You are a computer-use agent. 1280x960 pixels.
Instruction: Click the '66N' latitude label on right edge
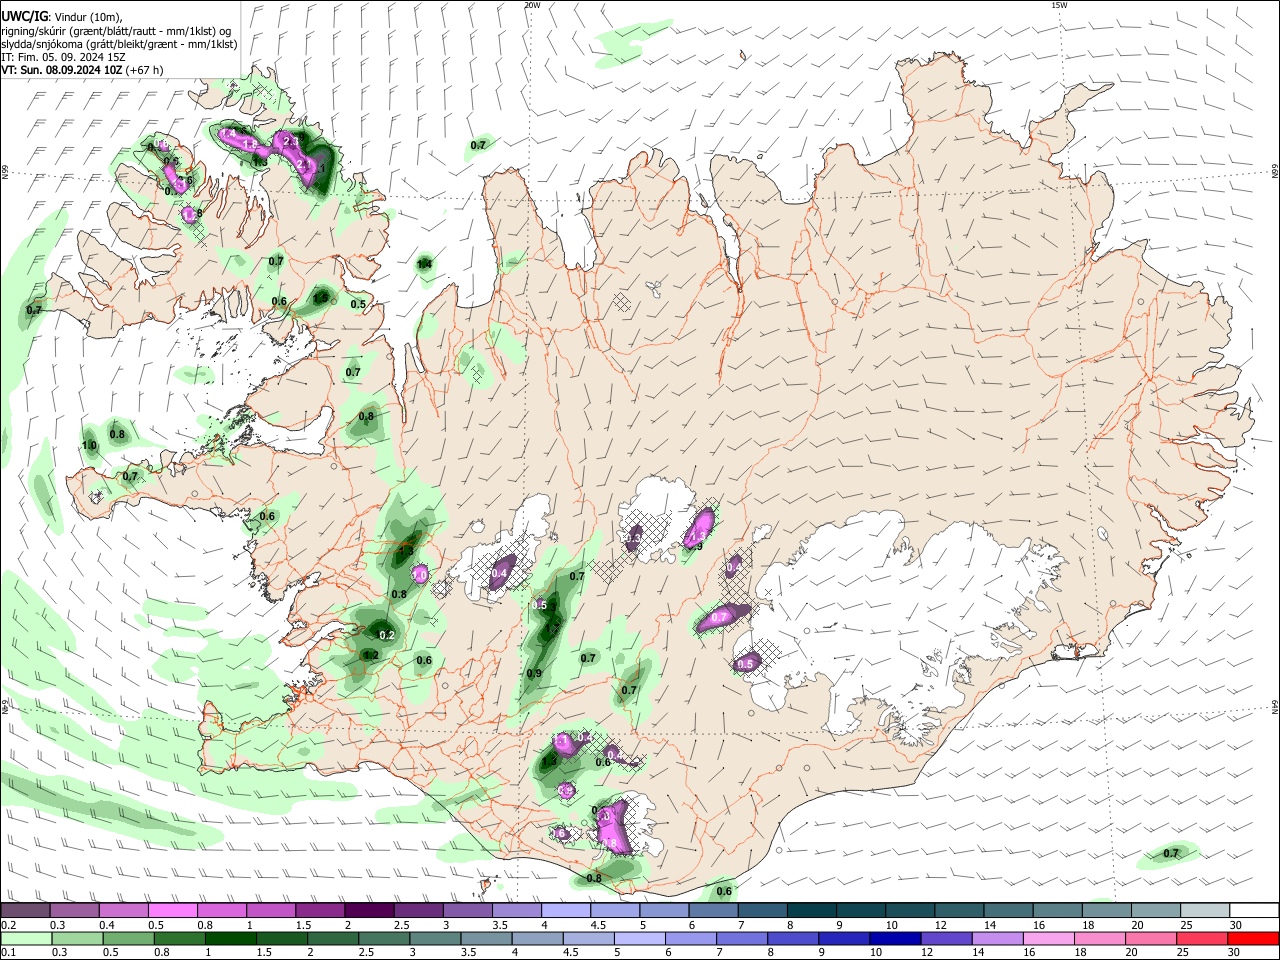[1275, 172]
